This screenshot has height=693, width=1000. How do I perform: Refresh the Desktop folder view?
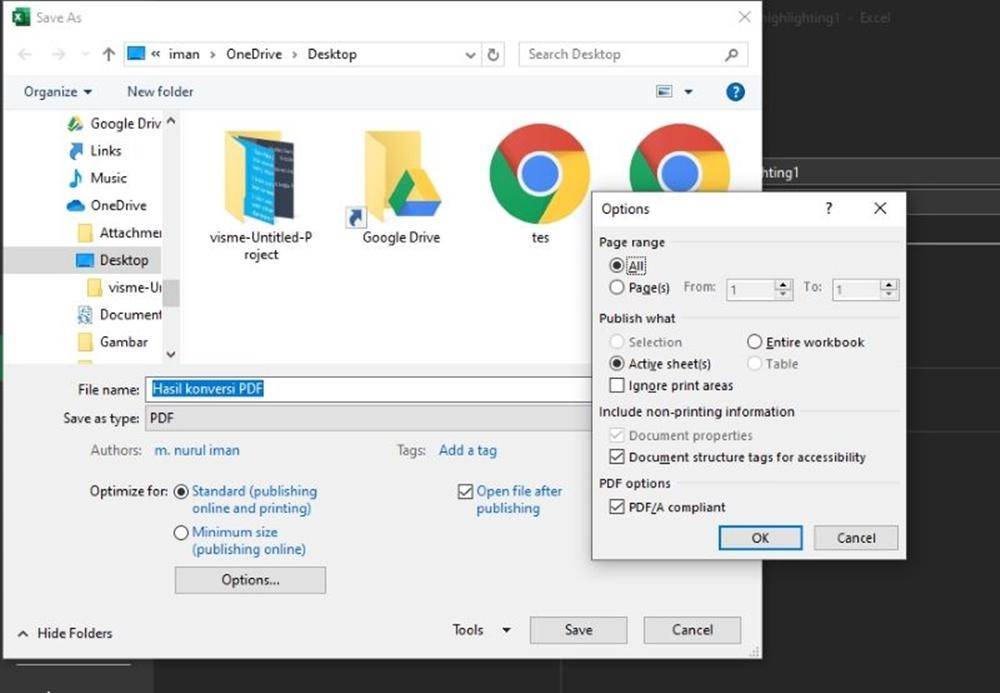click(x=493, y=55)
